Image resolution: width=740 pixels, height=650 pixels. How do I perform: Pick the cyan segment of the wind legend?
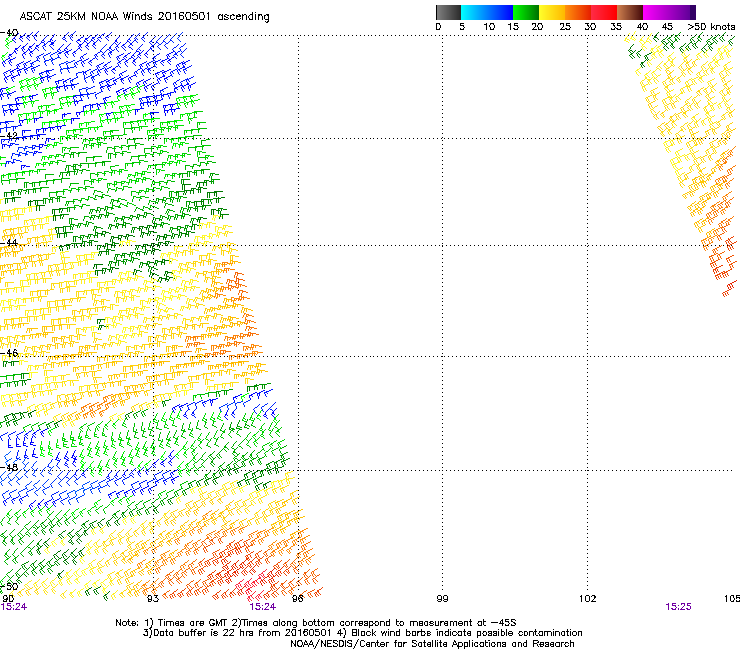point(474,12)
